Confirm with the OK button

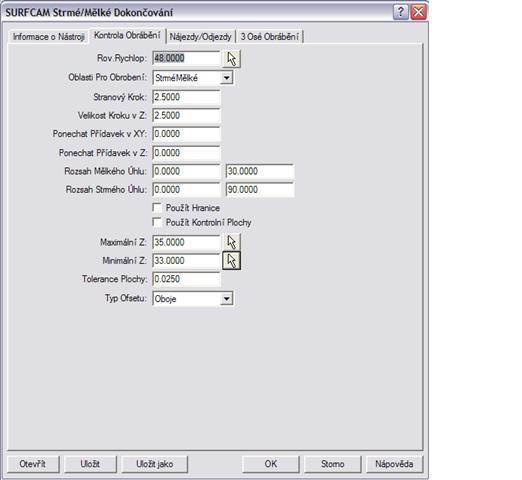pos(271,464)
